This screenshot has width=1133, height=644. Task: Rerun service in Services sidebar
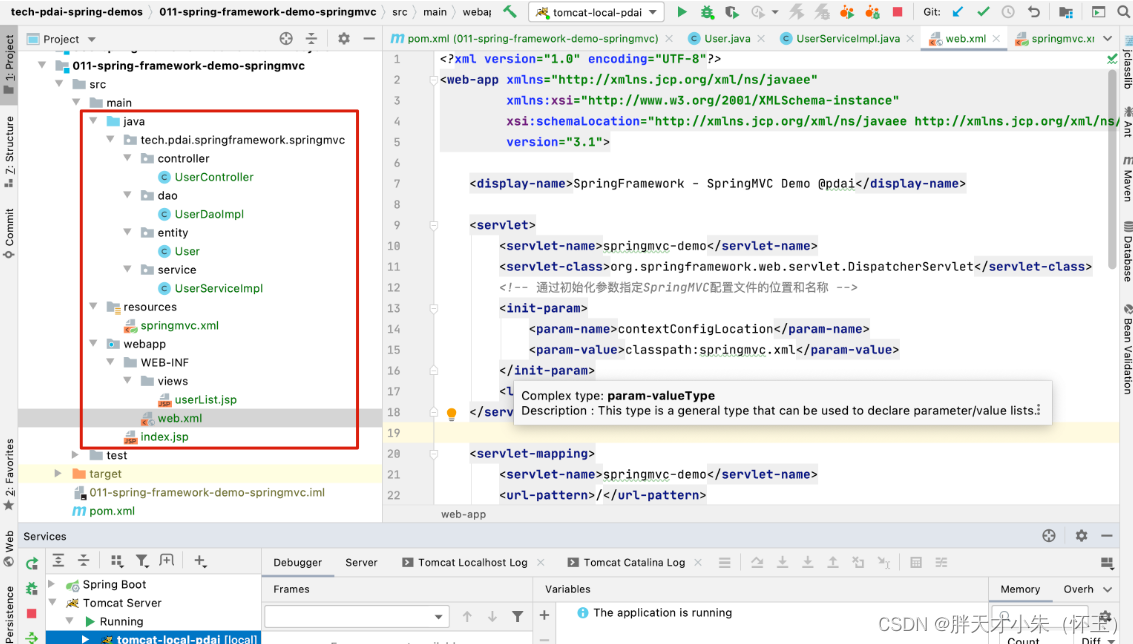click(32, 563)
